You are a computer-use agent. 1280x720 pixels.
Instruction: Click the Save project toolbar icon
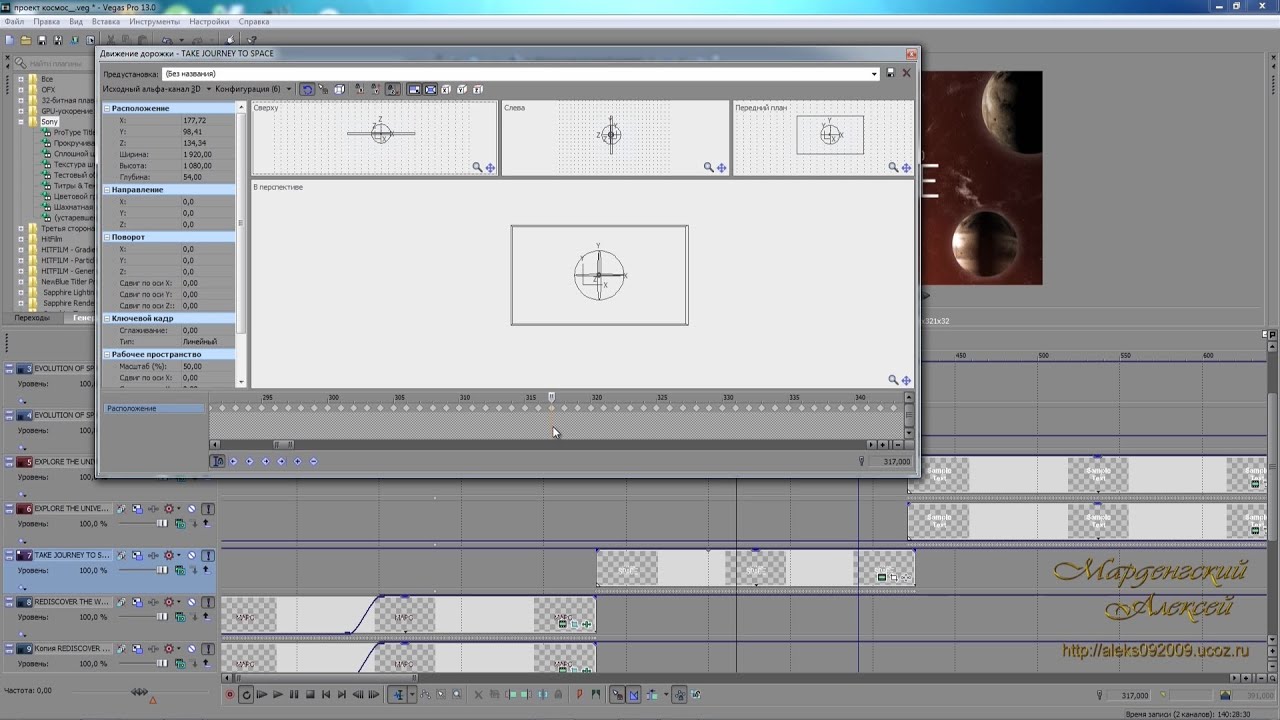42,40
